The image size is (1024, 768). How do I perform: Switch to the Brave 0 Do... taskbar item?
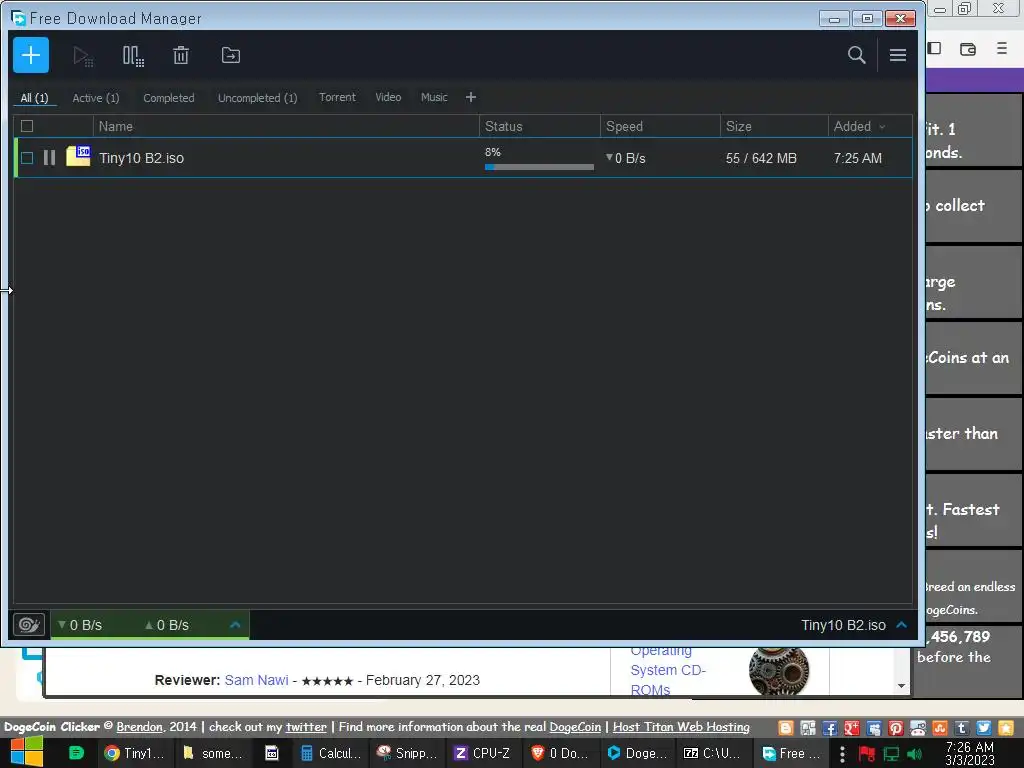pos(560,753)
